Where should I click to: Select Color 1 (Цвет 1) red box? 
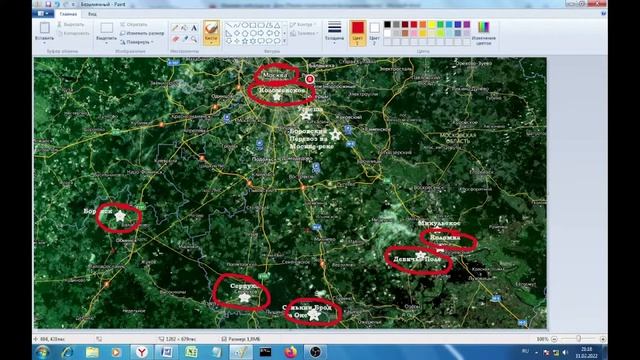click(358, 32)
